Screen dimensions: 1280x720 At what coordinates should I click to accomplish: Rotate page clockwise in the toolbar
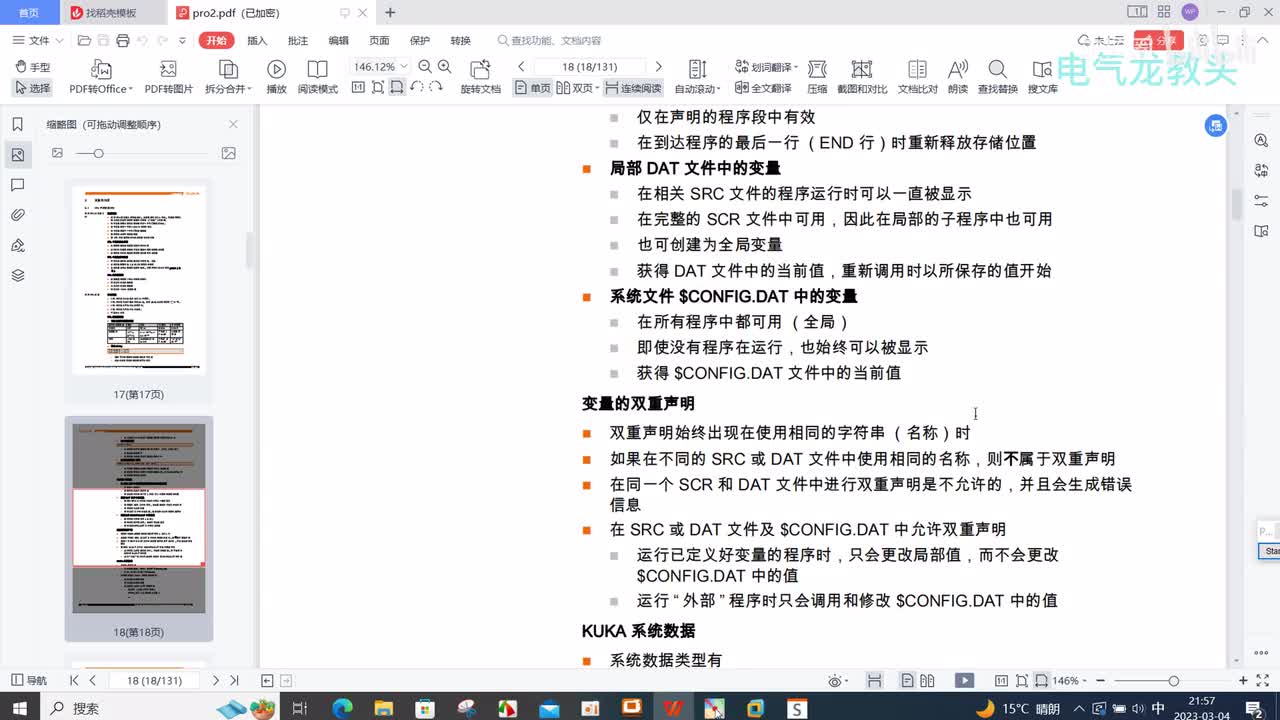point(436,88)
